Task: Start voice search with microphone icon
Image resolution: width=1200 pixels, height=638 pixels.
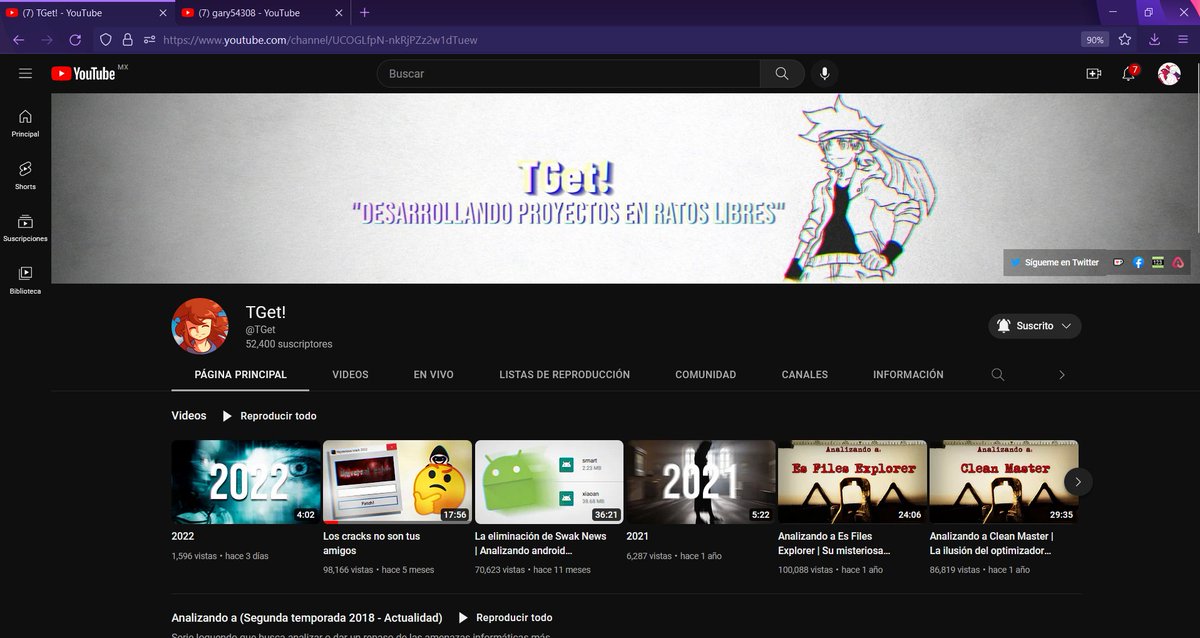Action: pos(824,74)
